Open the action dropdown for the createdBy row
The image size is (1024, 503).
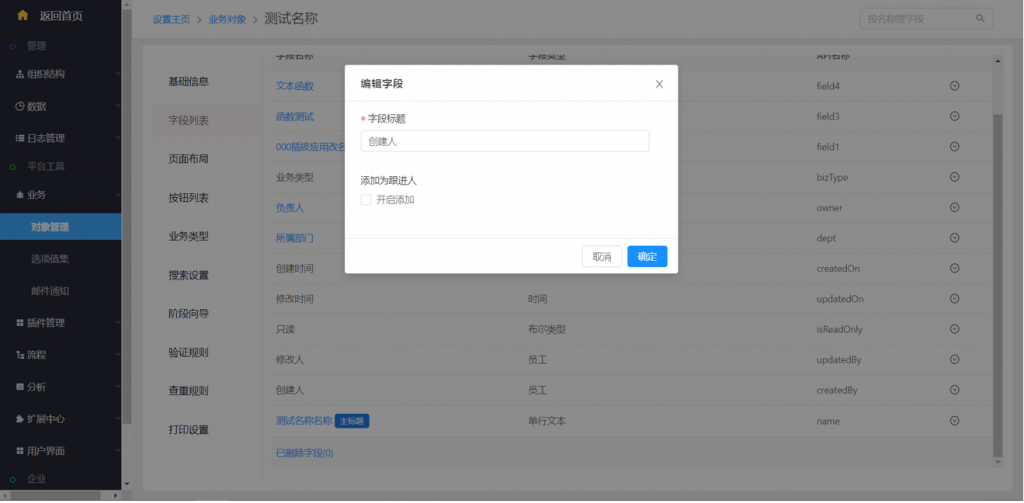tap(954, 390)
